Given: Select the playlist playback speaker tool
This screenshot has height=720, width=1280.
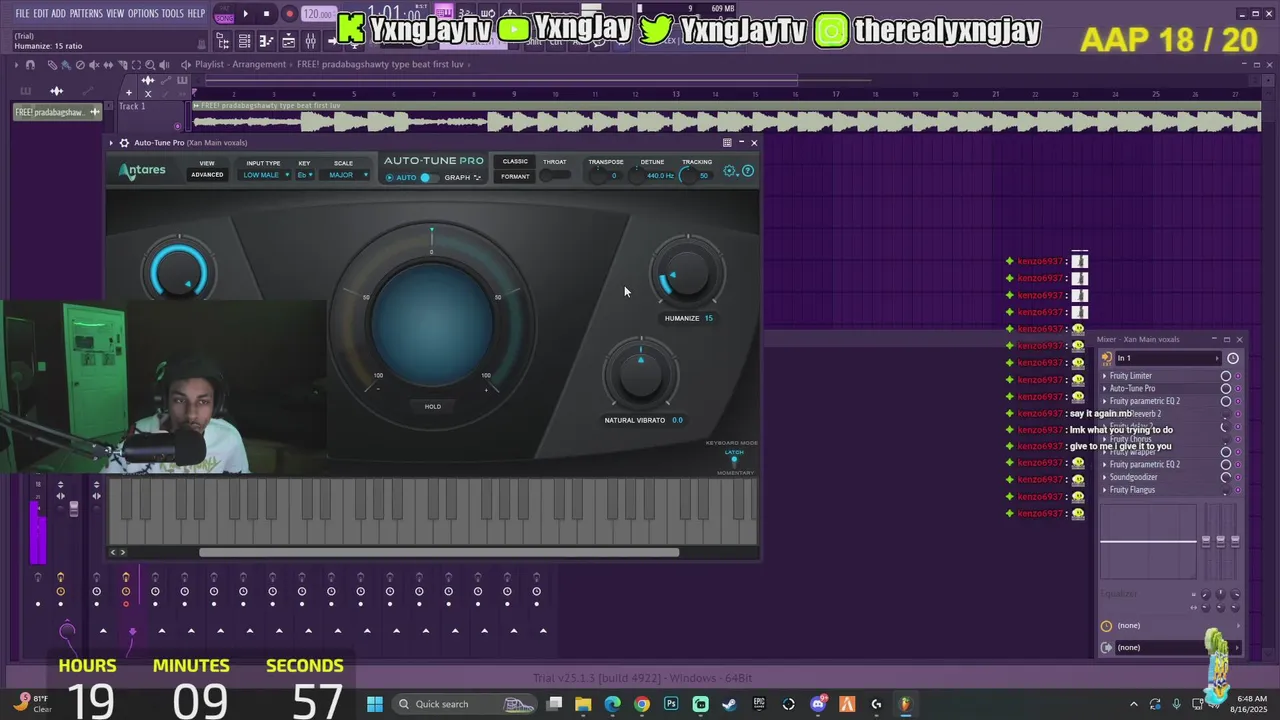Looking at the screenshot, I should pos(164,65).
